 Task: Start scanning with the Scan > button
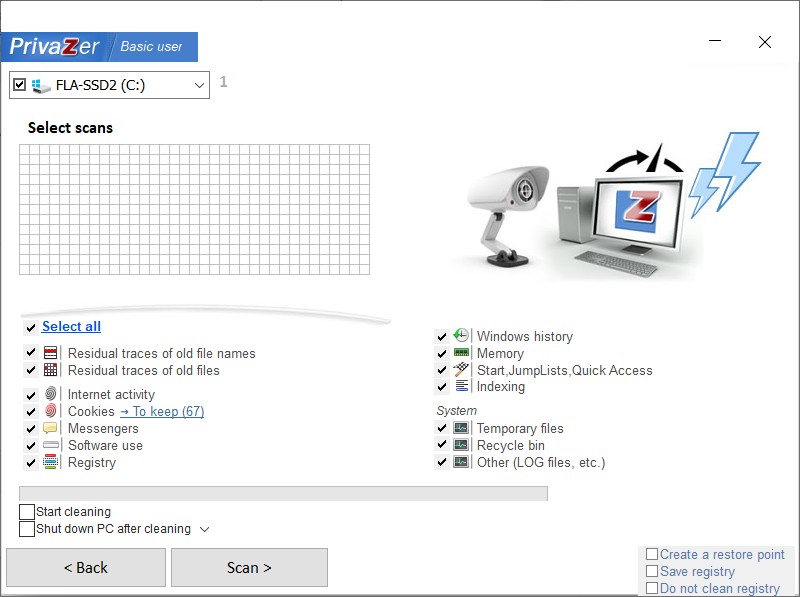pos(249,567)
